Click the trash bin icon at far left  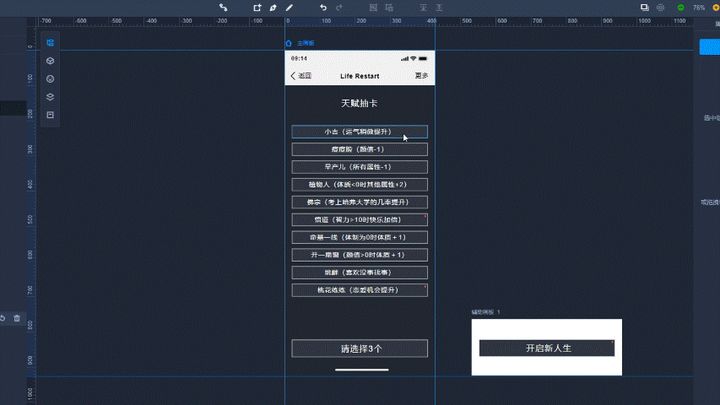pos(17,318)
